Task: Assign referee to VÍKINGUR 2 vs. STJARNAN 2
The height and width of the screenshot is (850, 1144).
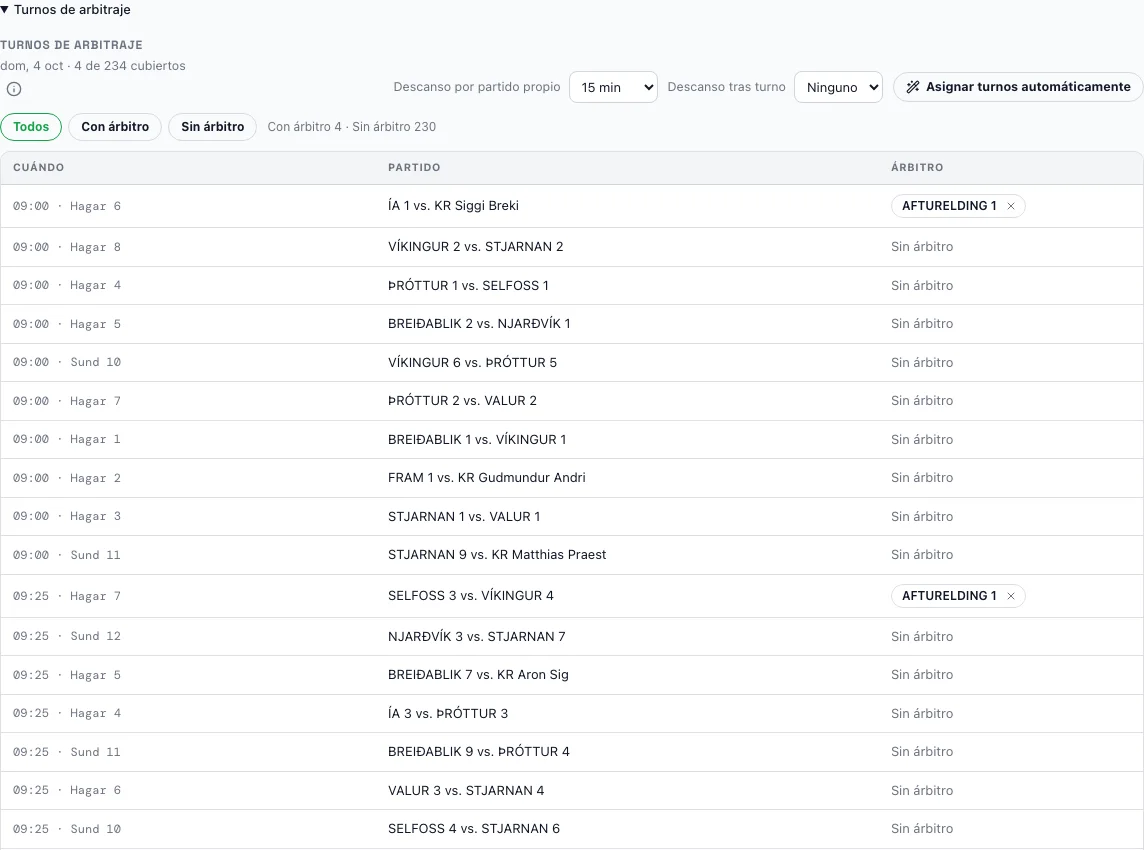Action: (922, 247)
